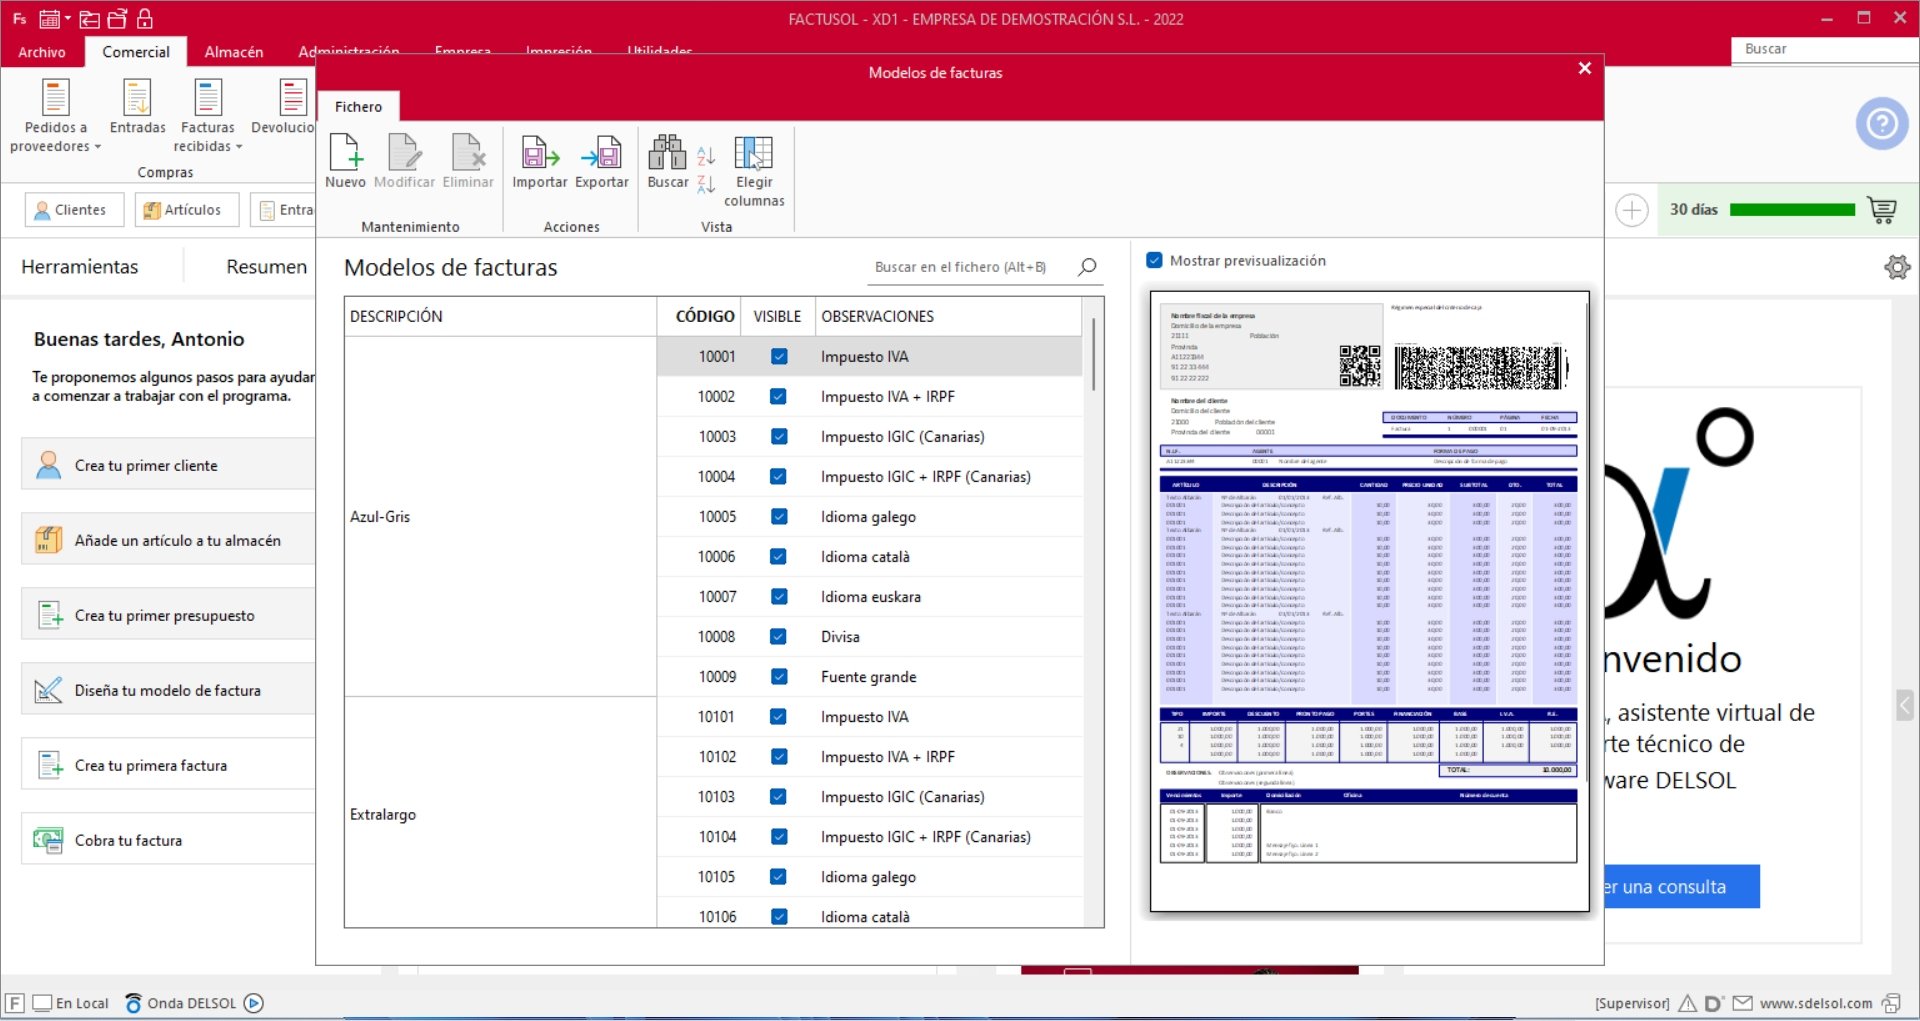
Task: Toggle visible checkbox for code 10002
Action: coord(779,396)
